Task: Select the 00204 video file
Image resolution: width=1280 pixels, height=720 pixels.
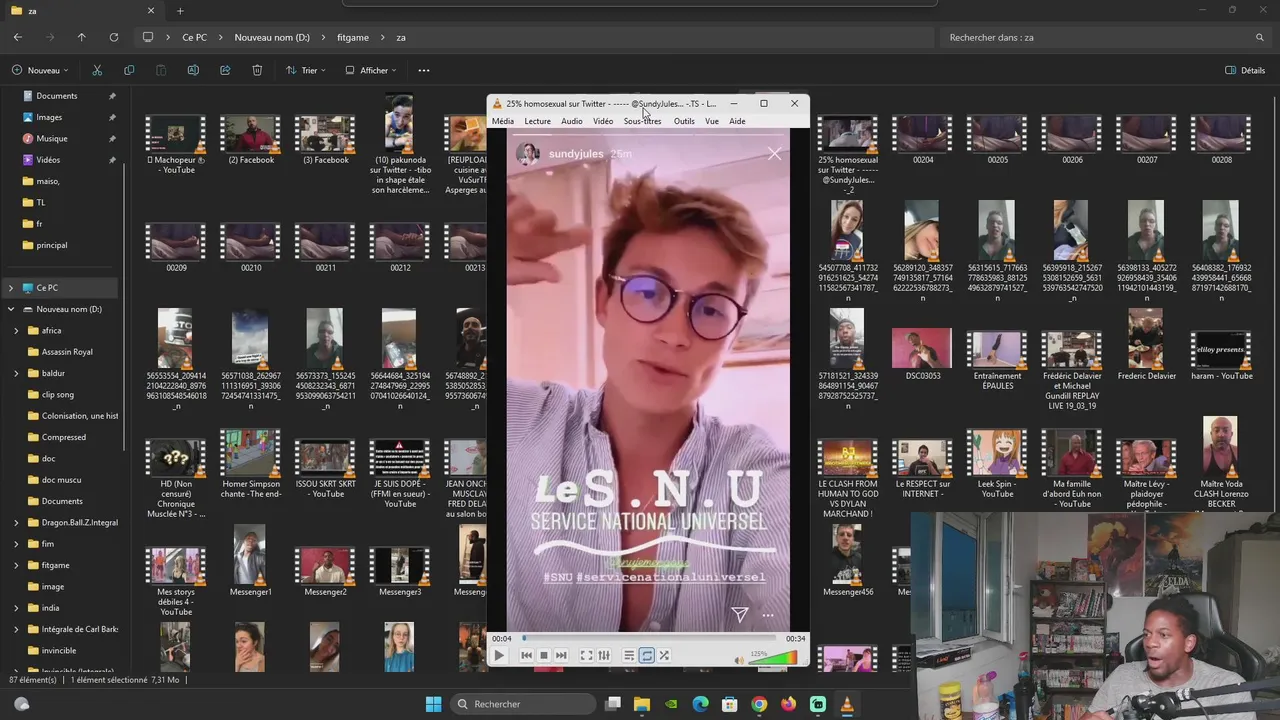Action: (x=922, y=139)
